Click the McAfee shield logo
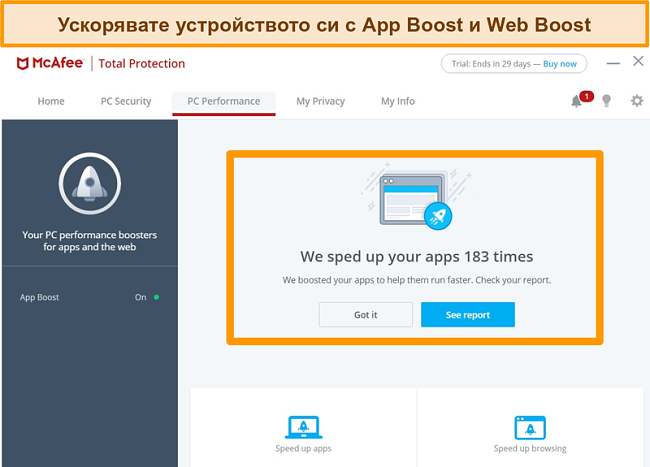The width and height of the screenshot is (650, 467). point(22,63)
